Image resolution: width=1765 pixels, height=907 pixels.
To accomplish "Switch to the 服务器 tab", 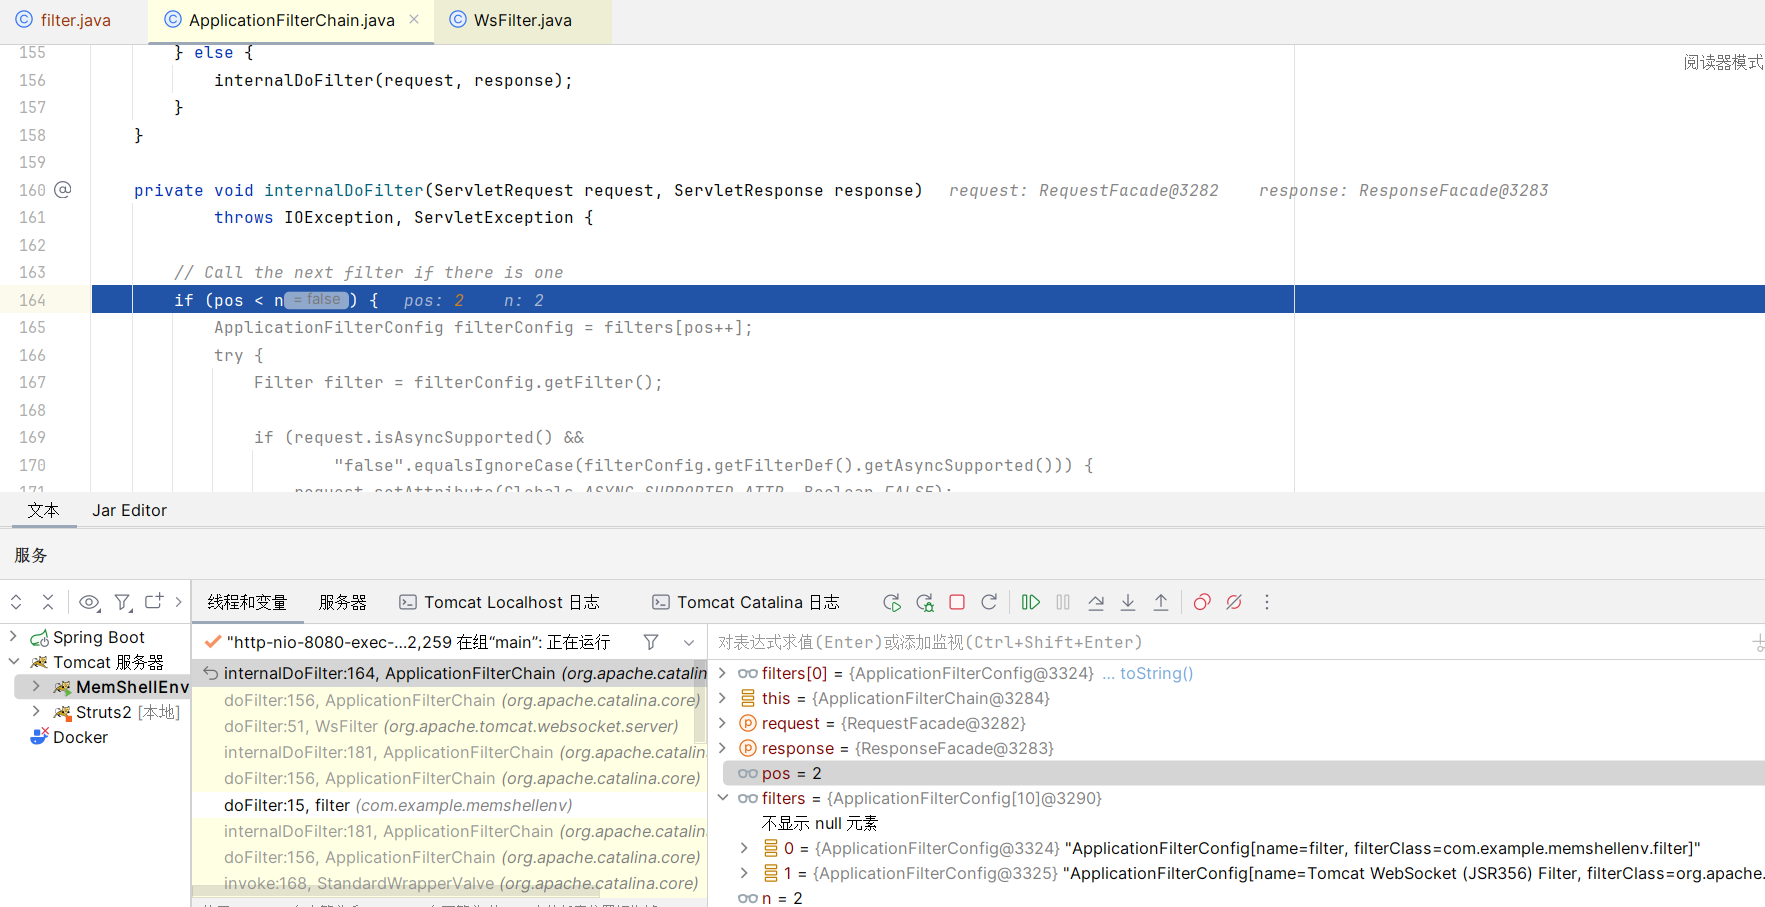I will click(343, 602).
